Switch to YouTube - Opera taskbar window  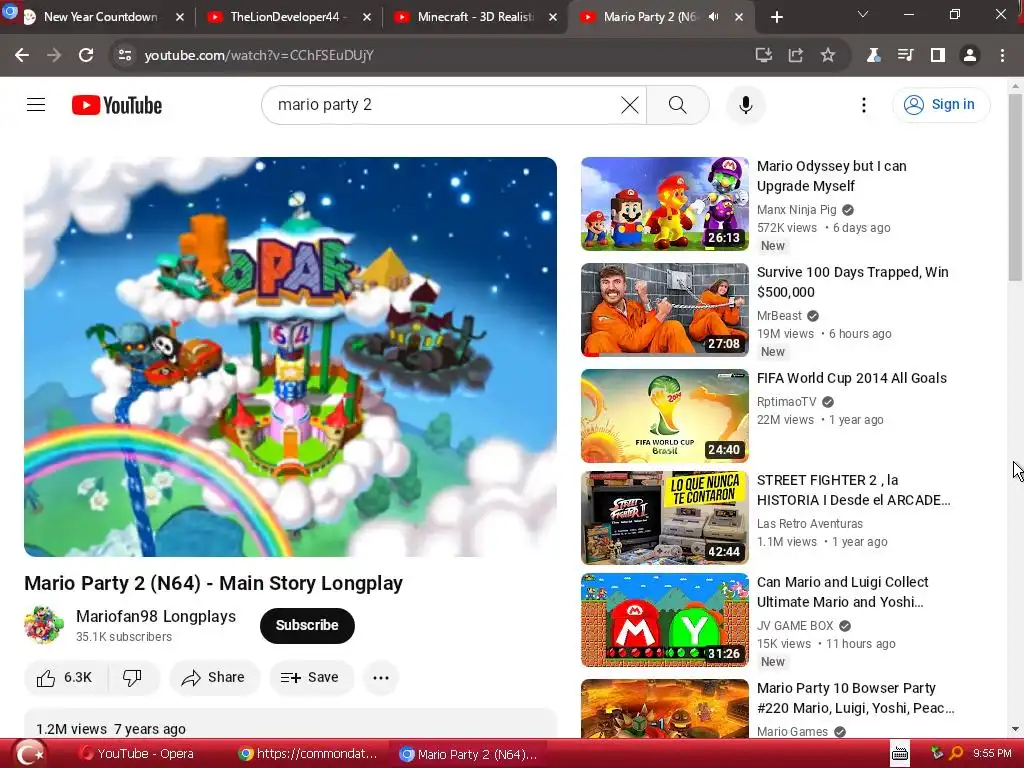coord(137,754)
